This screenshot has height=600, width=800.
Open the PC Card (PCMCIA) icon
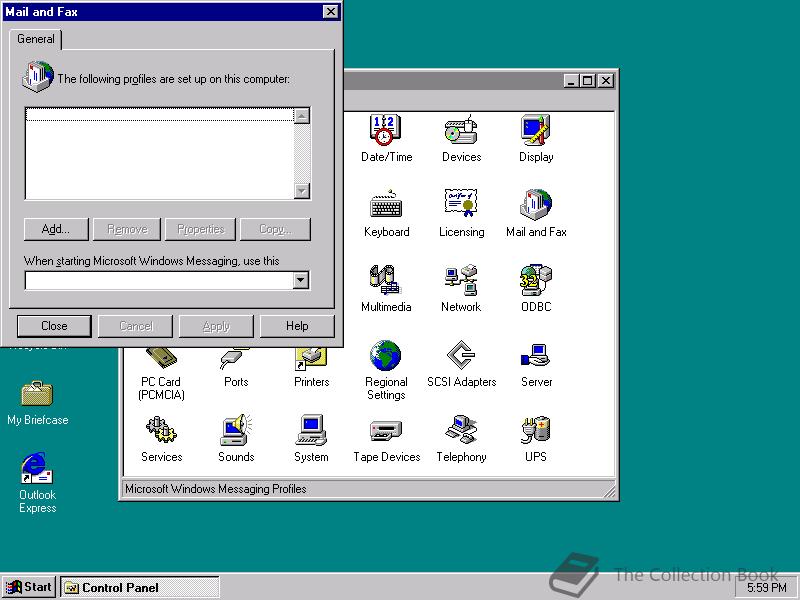(x=161, y=374)
